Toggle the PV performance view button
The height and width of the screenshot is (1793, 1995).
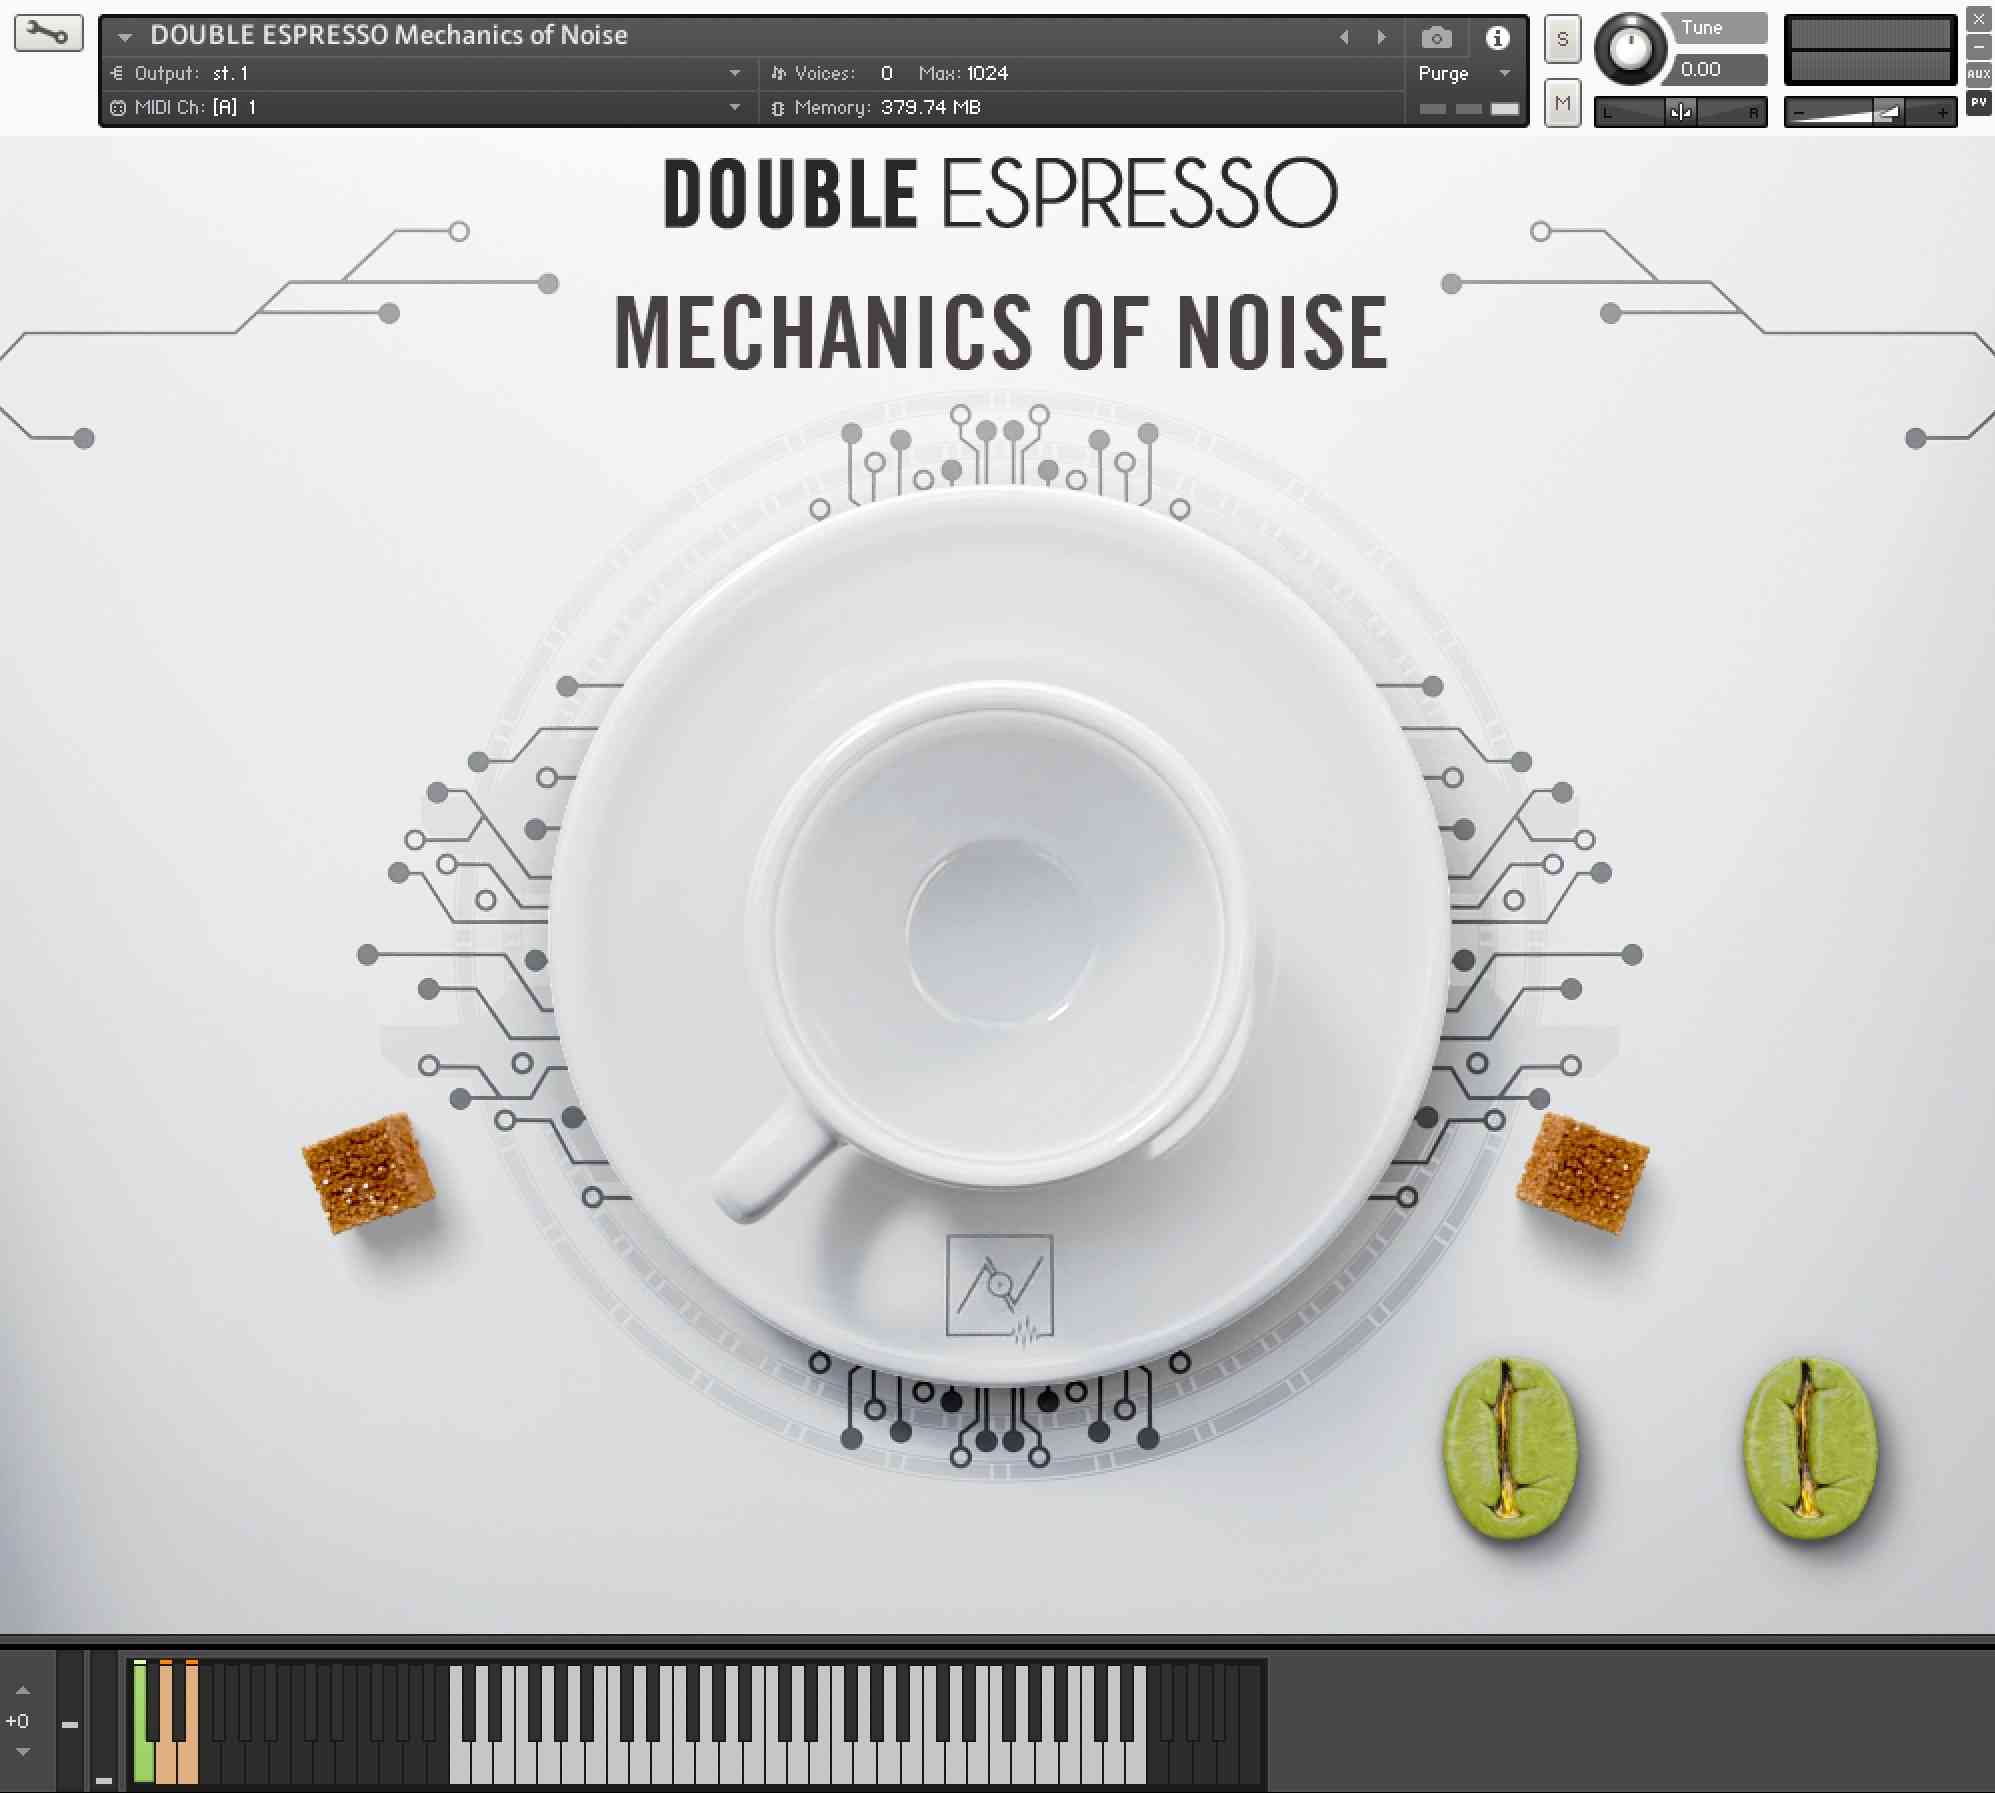[x=1978, y=103]
